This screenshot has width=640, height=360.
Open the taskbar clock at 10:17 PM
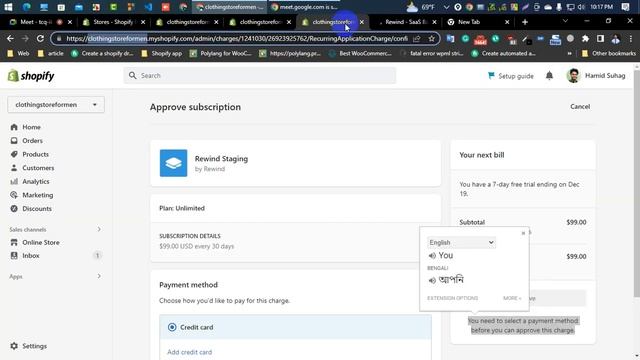(602, 7)
